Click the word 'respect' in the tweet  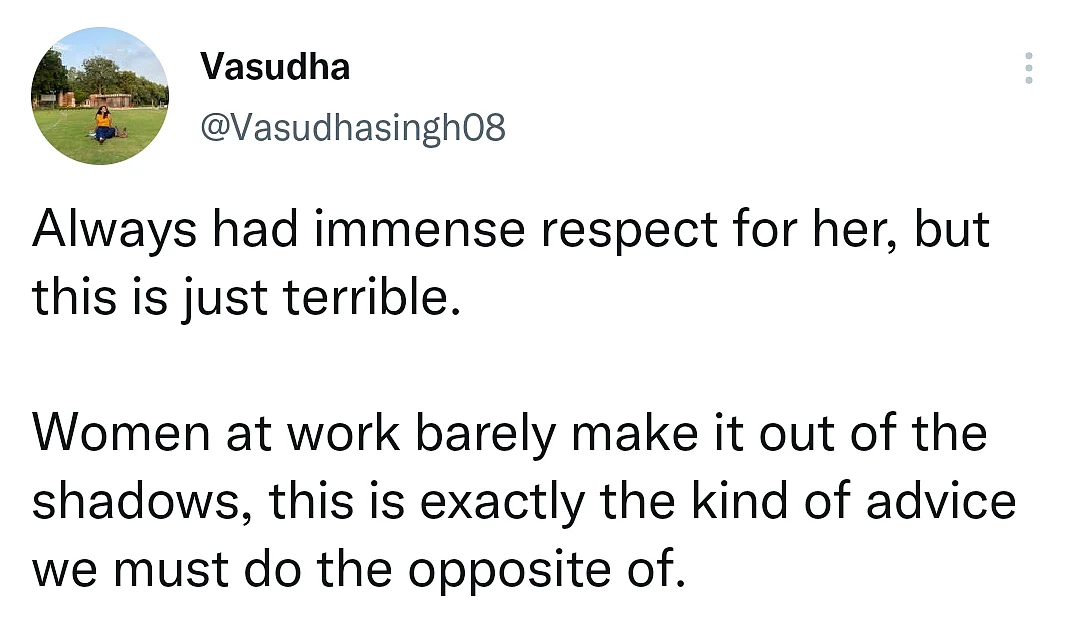(x=629, y=232)
